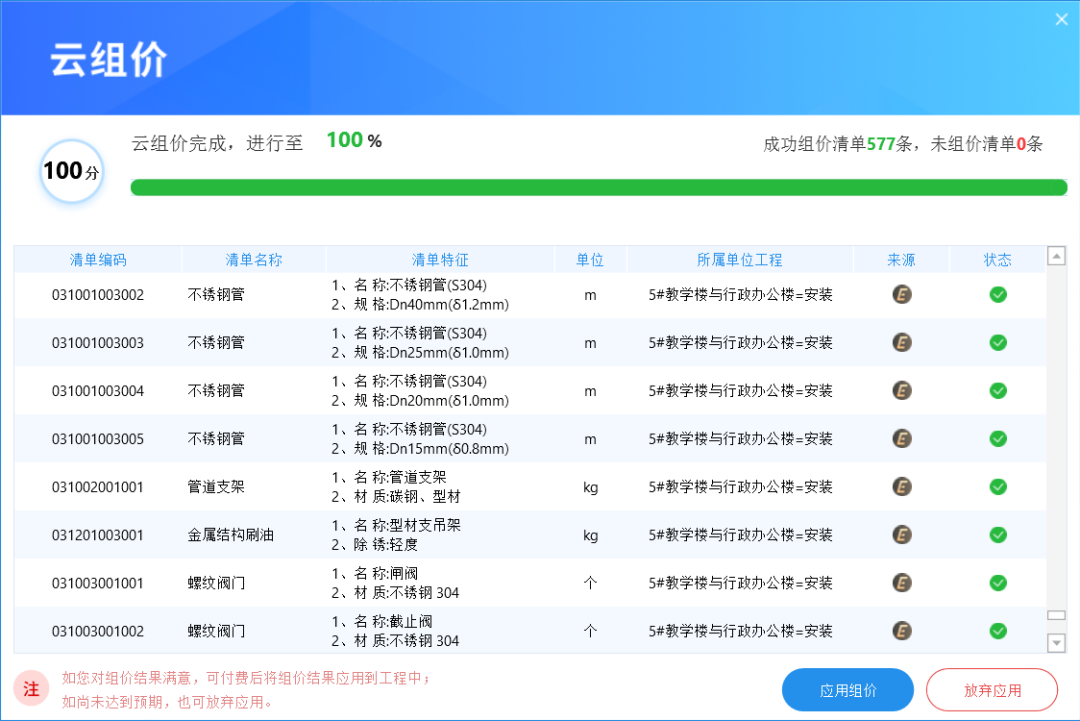The height and width of the screenshot is (721, 1080).
Task: Click the 应用组价 button
Action: tap(848, 690)
